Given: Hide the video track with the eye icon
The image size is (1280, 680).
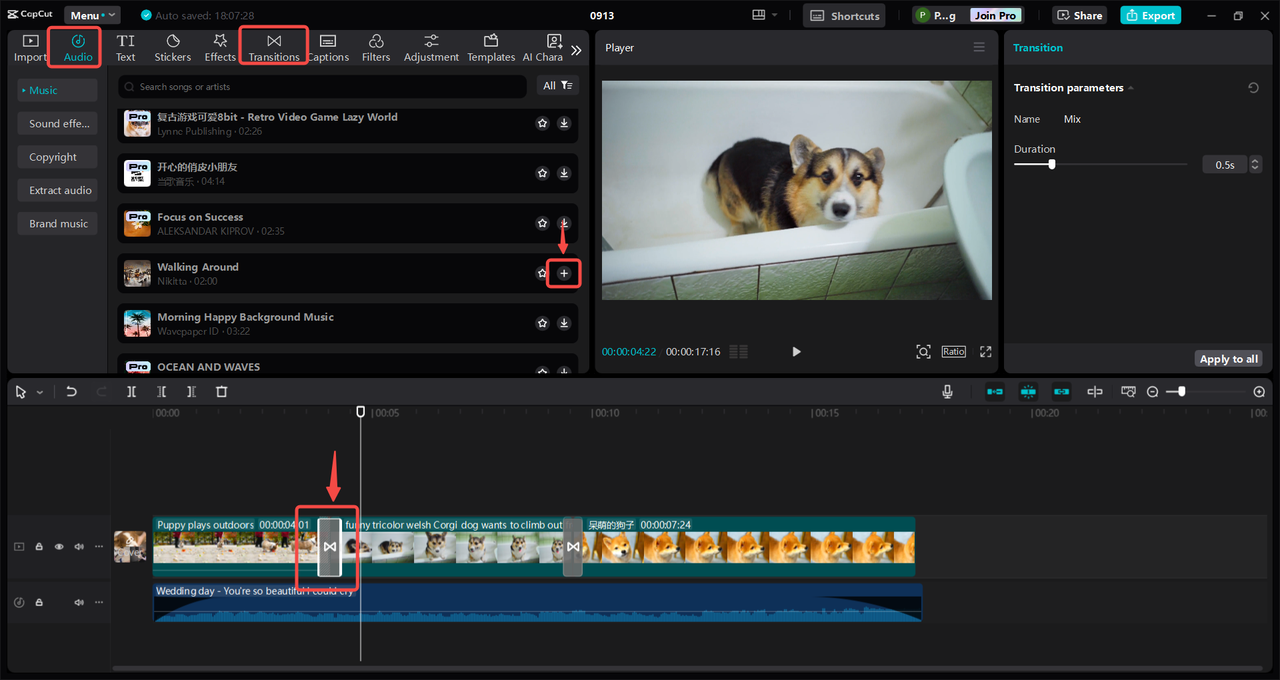Looking at the screenshot, I should pos(58,547).
